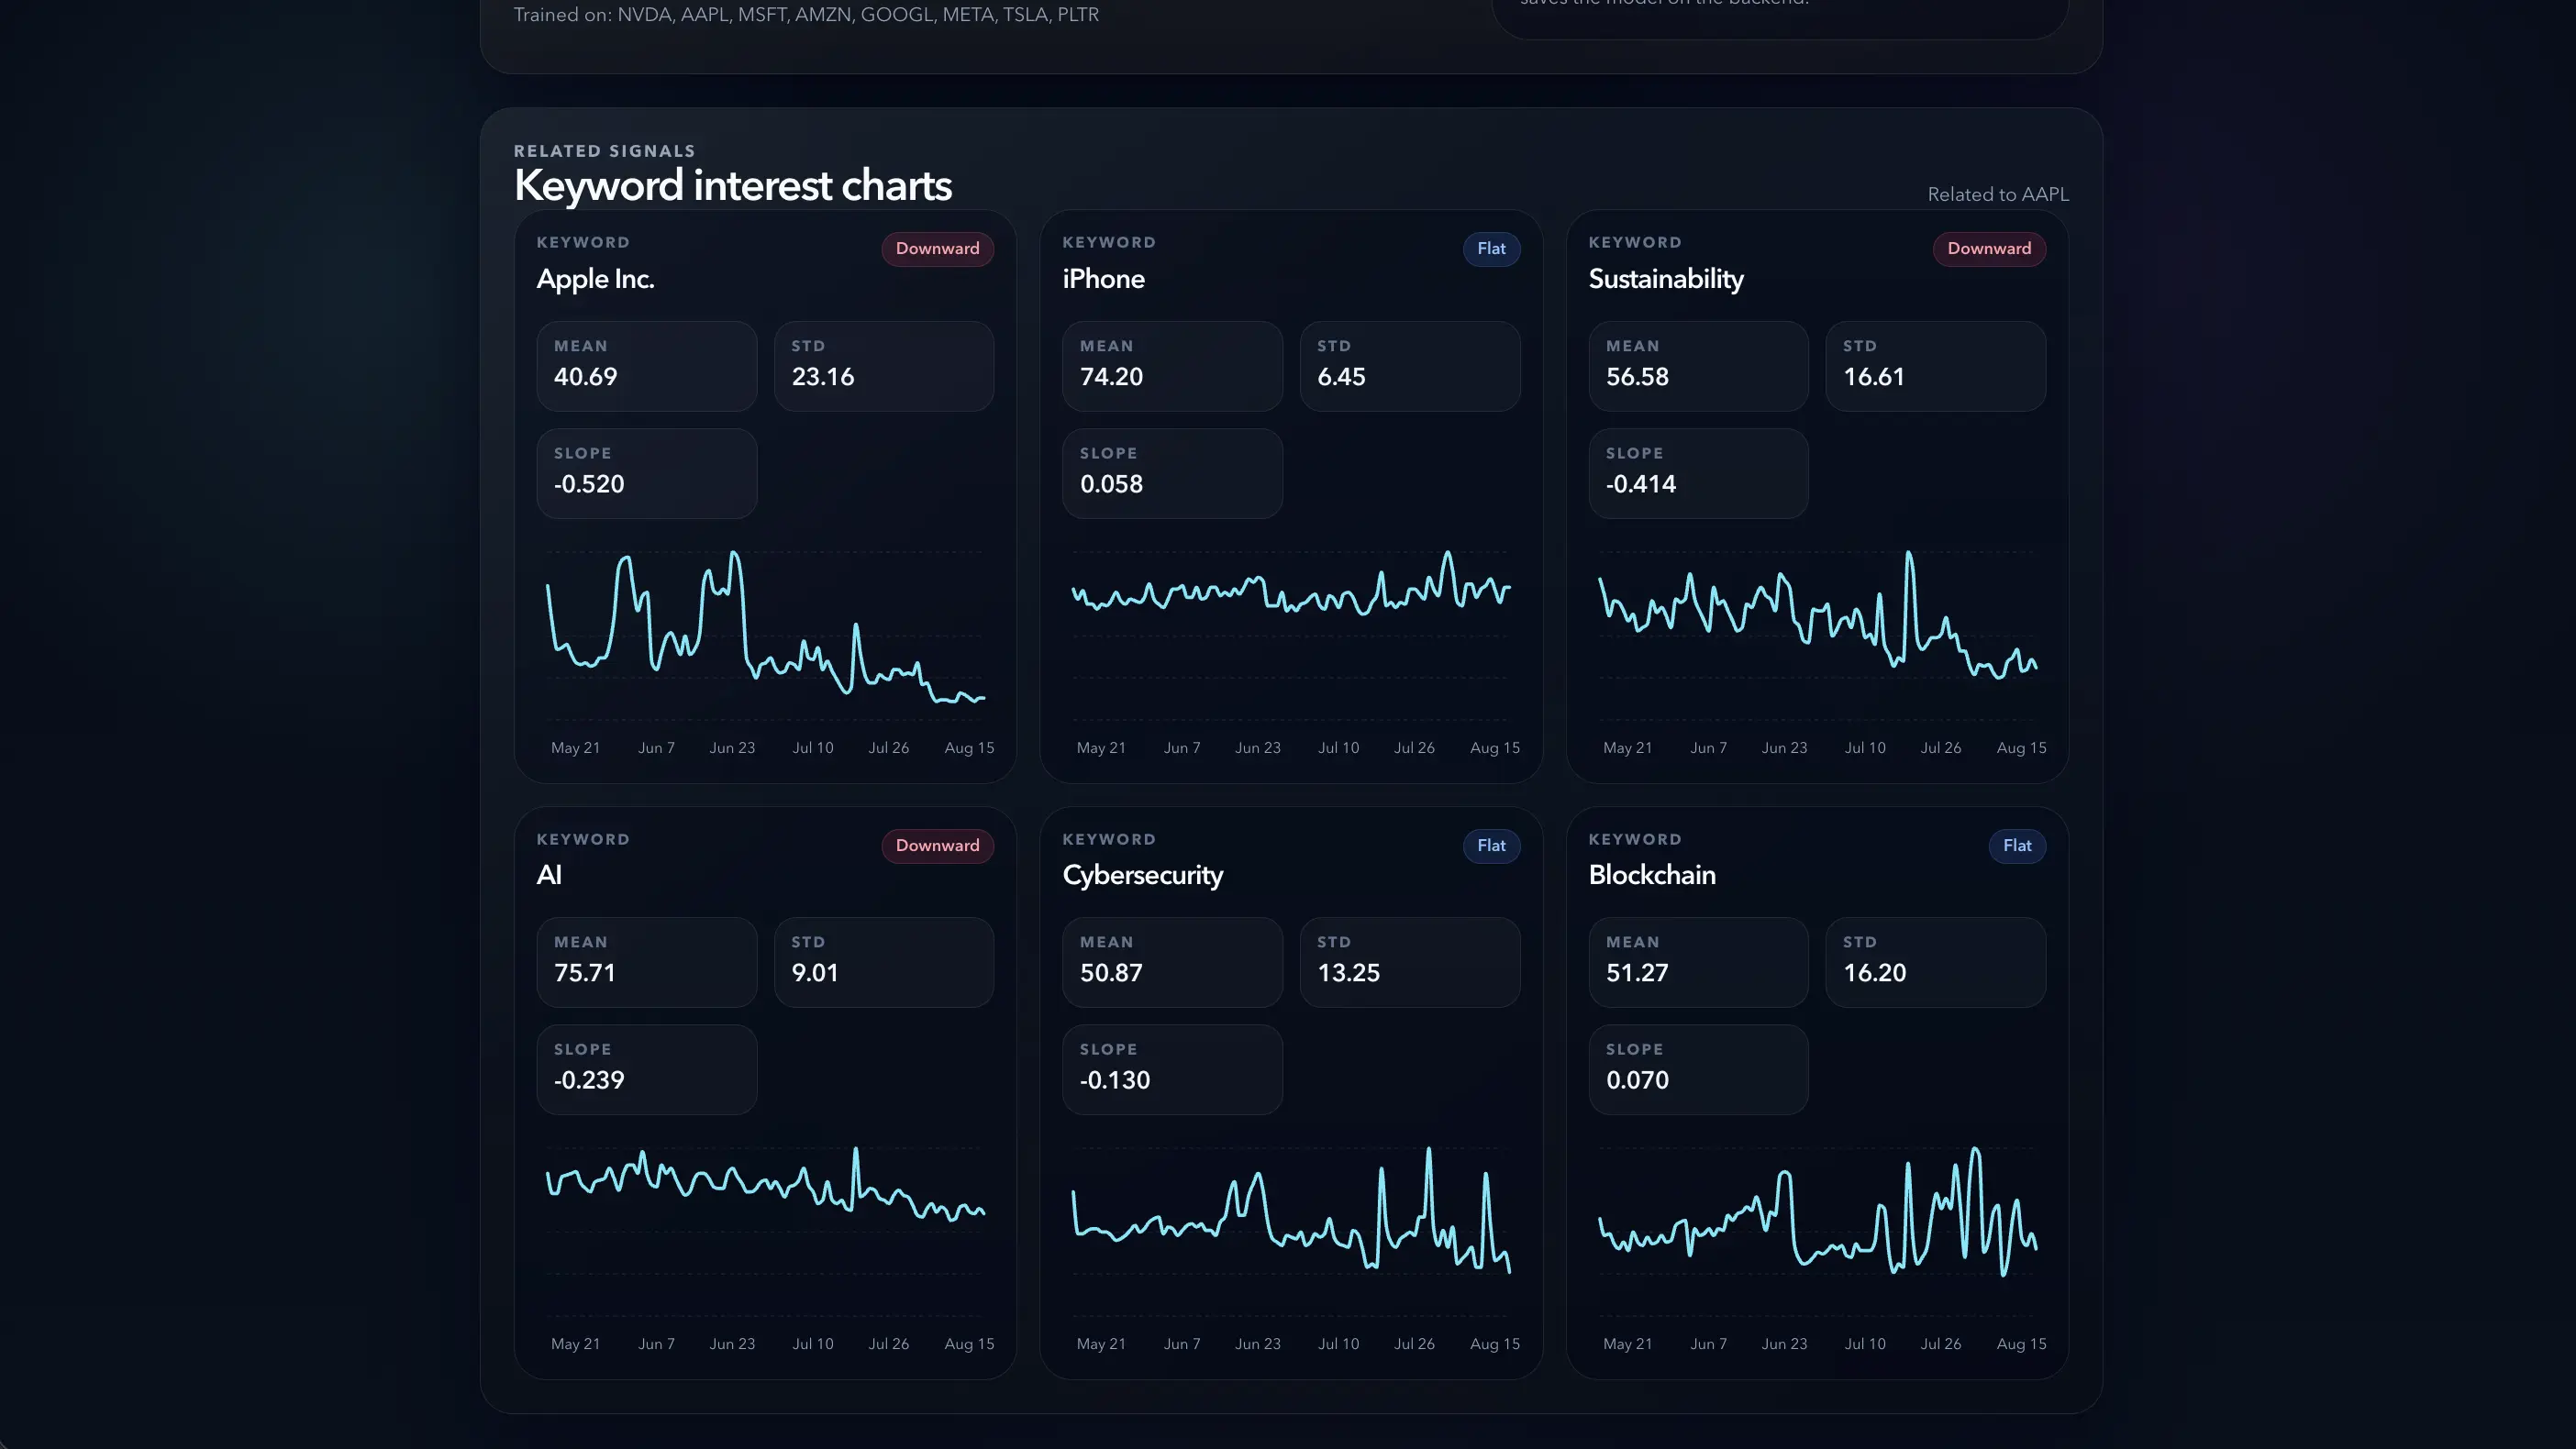This screenshot has width=2576, height=1449.
Task: Click the Downward badge on AI card
Action: pos(937,846)
